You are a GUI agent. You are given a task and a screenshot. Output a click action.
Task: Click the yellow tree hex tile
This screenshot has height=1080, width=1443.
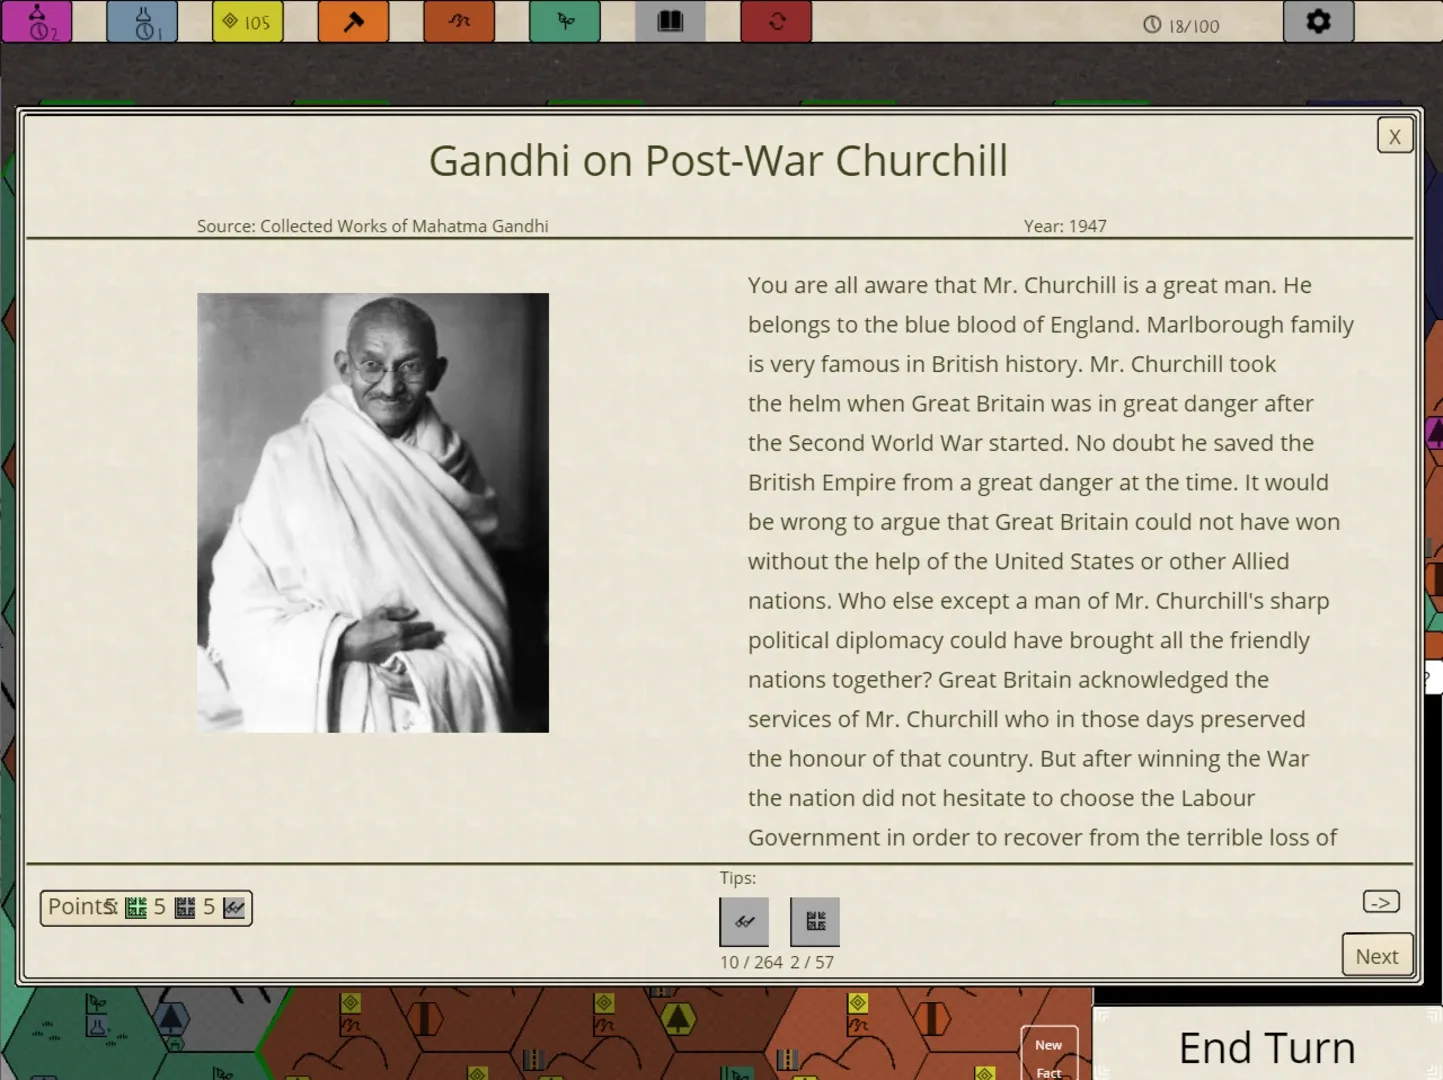coord(678,1019)
